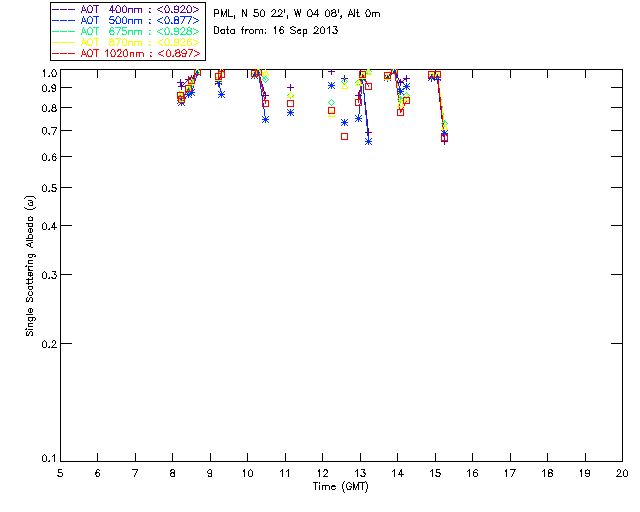This screenshot has height=512, width=640.
Task: Click the y-axis tick label 0.2
Action: coord(49,344)
